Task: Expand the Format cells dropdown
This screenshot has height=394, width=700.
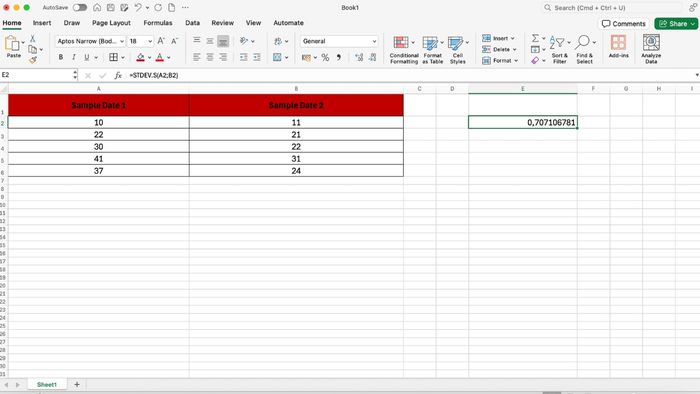Action: click(516, 61)
